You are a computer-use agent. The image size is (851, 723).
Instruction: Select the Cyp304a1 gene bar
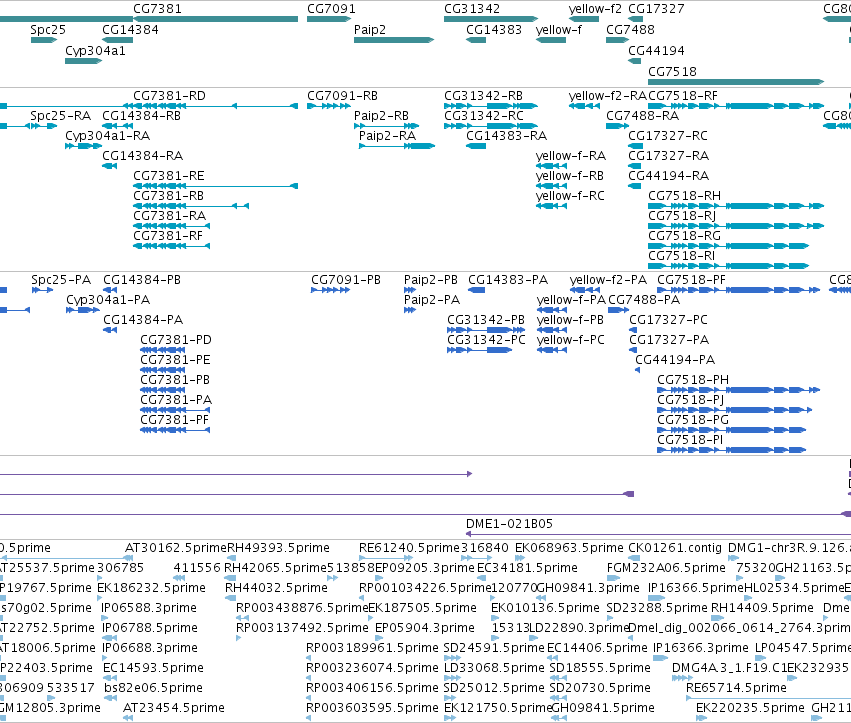click(83, 61)
